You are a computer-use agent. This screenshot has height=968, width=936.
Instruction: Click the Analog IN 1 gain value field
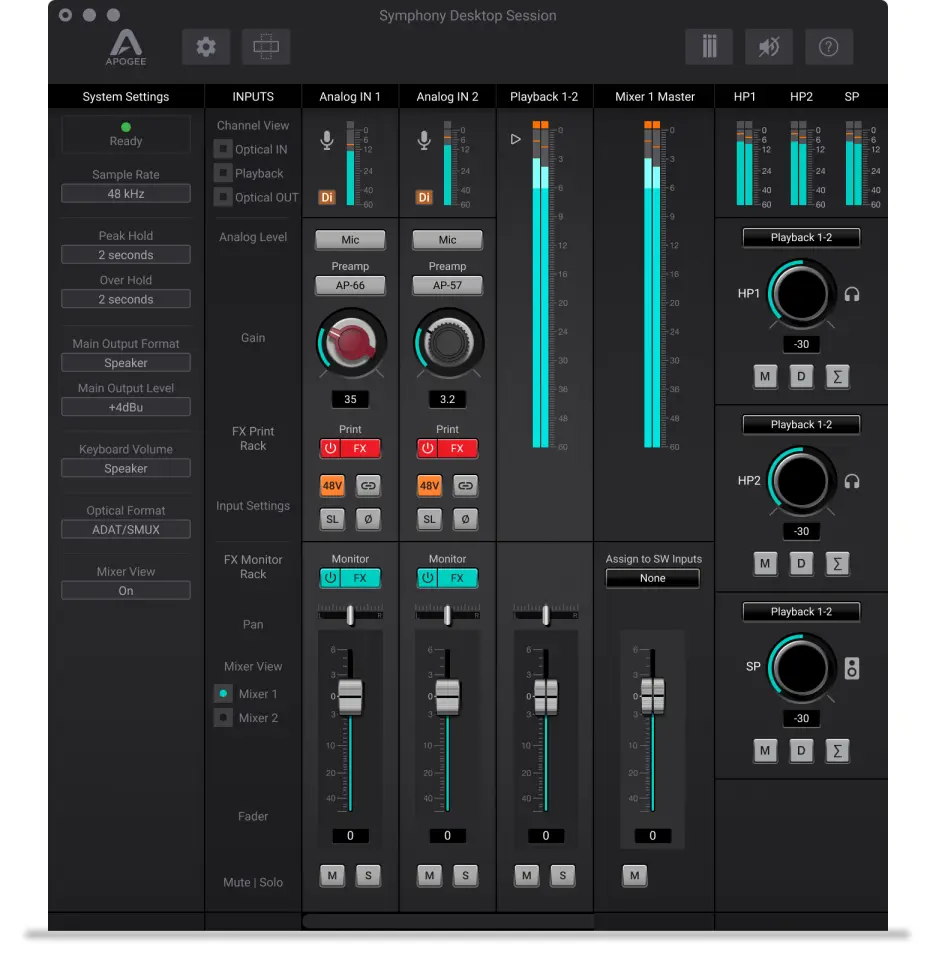350,399
